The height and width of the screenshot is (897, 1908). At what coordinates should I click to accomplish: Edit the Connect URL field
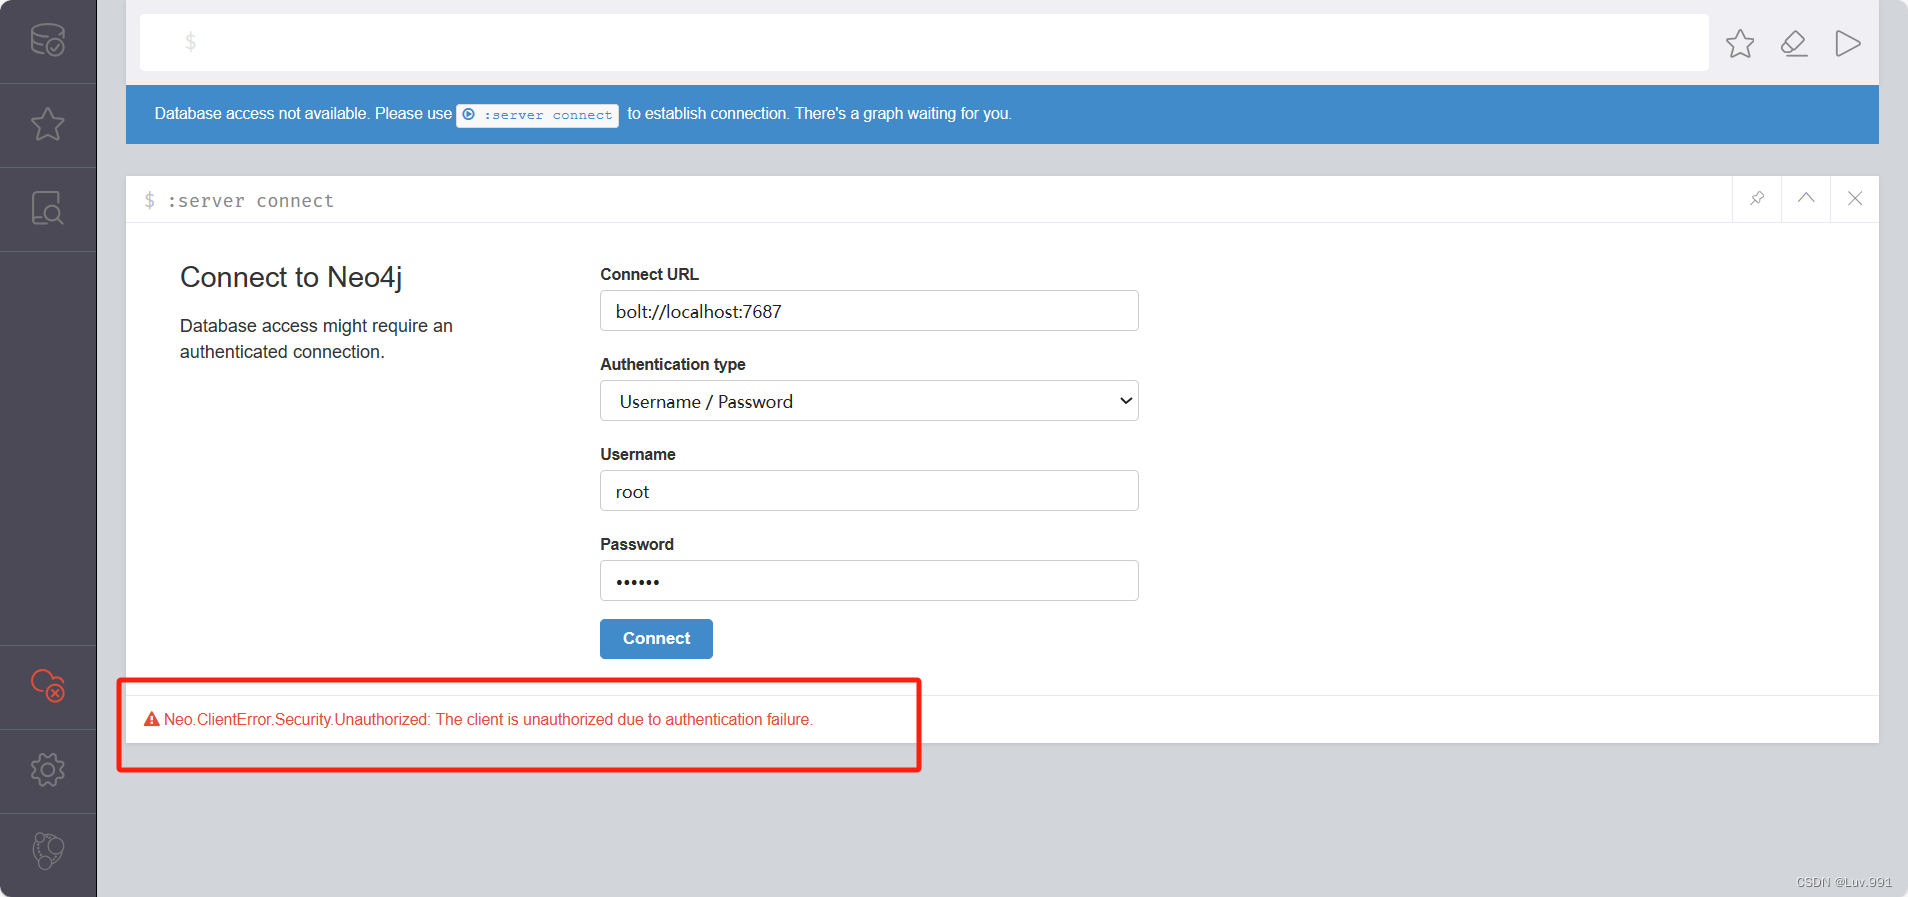869,311
